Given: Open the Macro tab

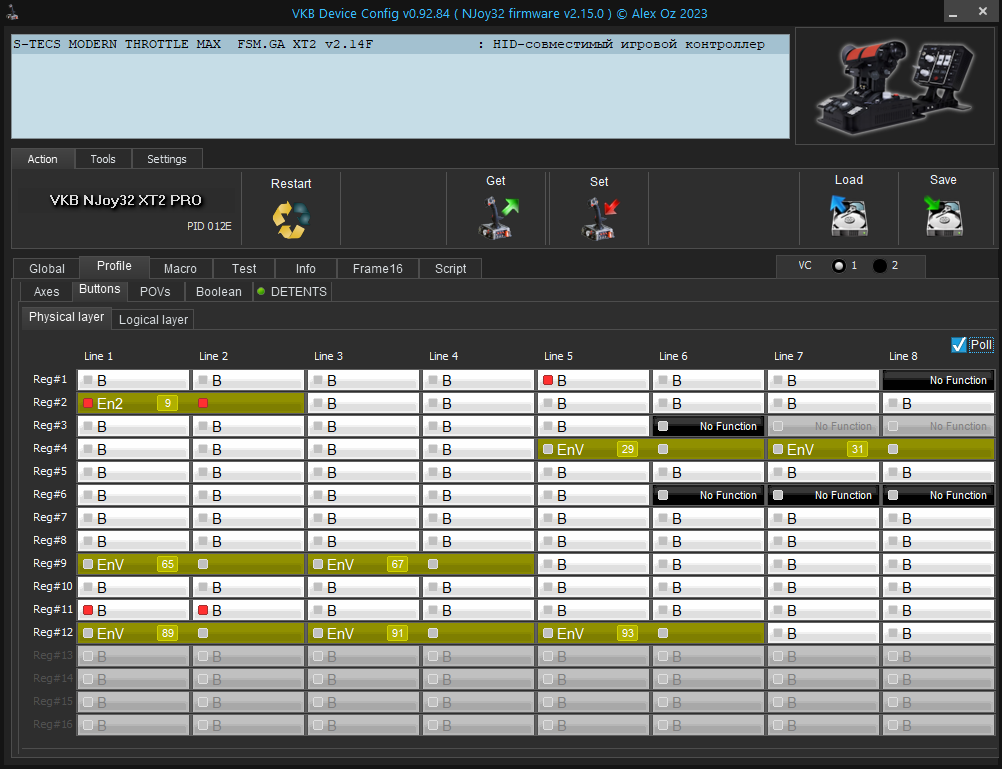Looking at the screenshot, I should [180, 268].
